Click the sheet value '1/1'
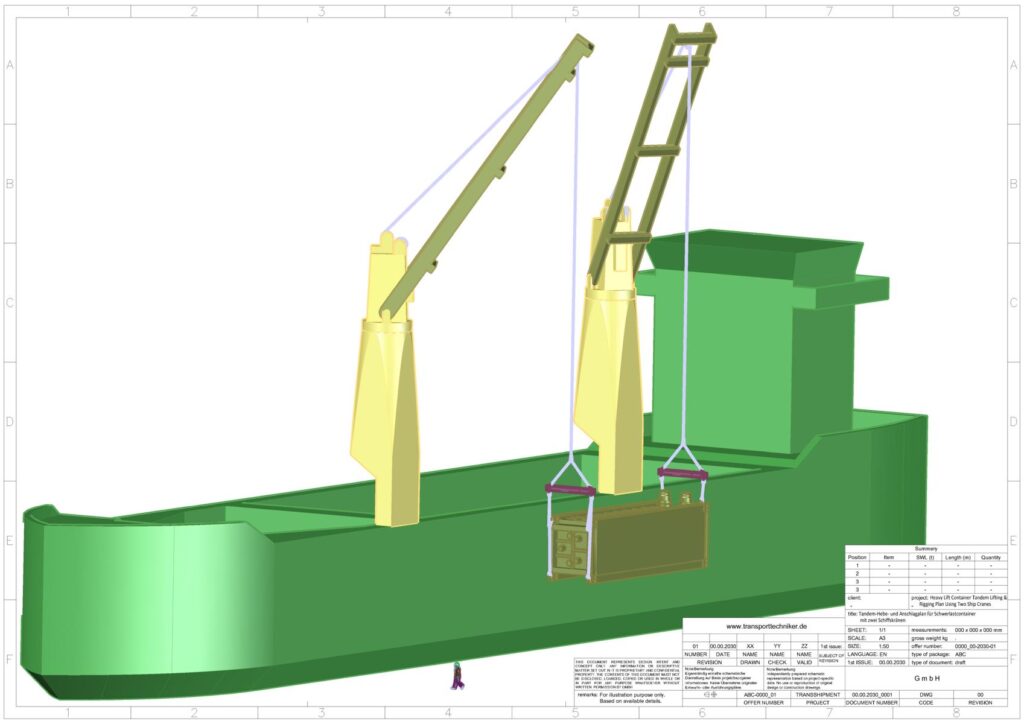1024x724 pixels. [x=883, y=630]
